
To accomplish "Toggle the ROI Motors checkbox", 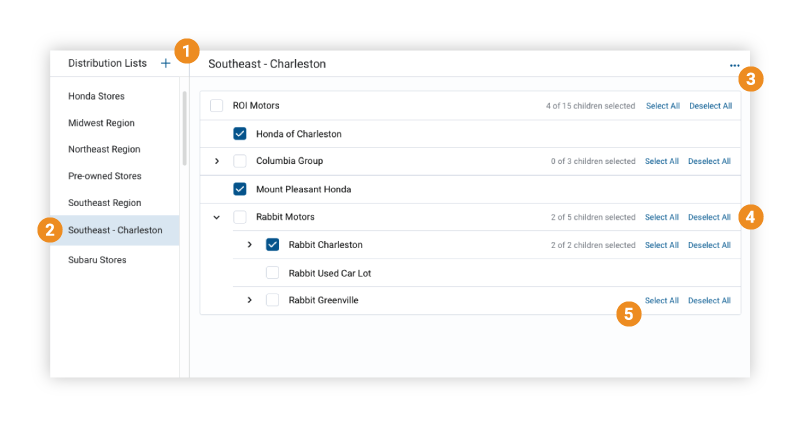I will point(216,106).
